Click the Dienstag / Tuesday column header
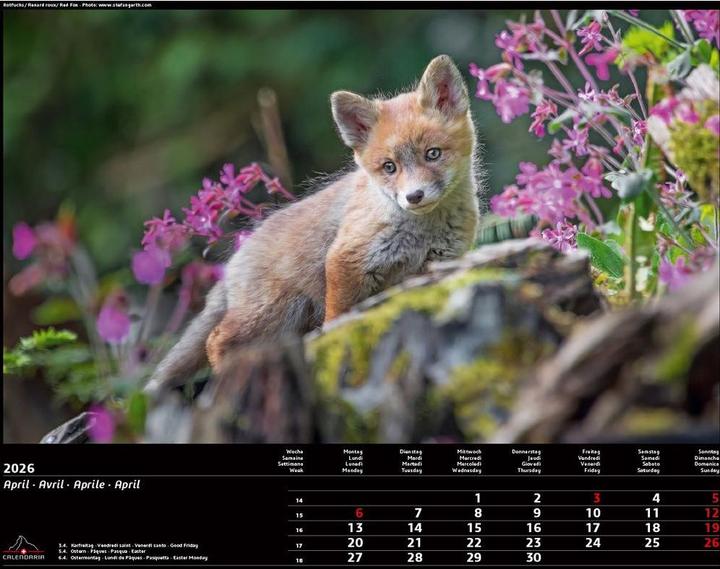Image resolution: width=720 pixels, height=569 pixels. pos(411,461)
